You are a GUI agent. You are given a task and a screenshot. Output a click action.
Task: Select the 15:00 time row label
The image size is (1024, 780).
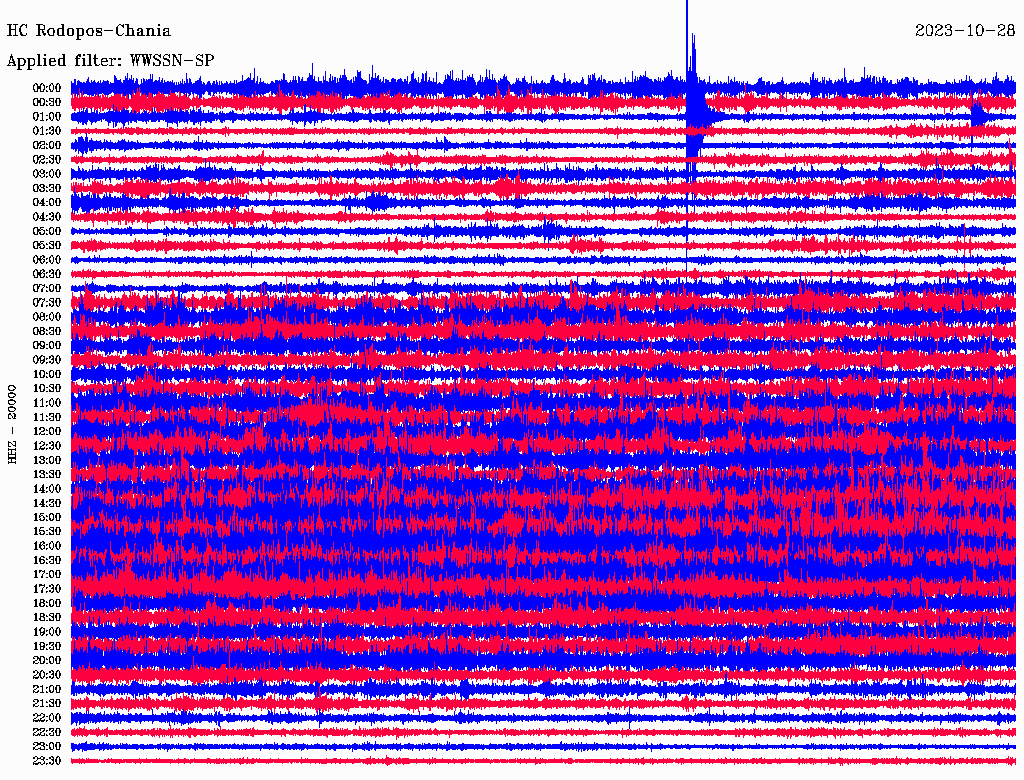pyautogui.click(x=47, y=518)
